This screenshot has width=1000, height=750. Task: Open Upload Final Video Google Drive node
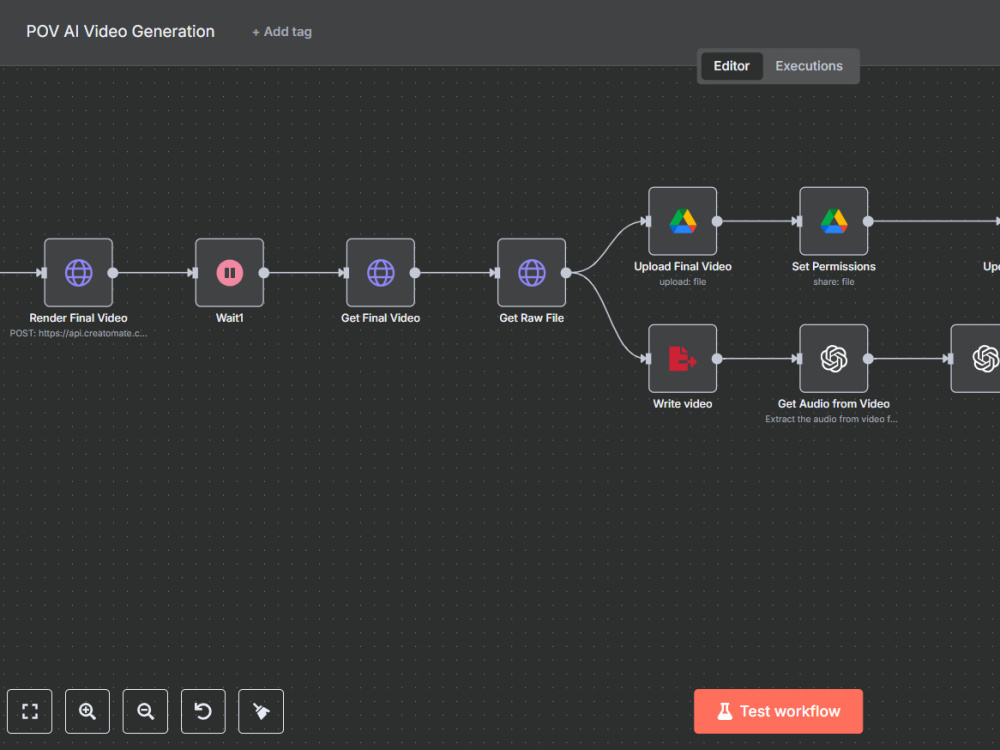(x=682, y=221)
